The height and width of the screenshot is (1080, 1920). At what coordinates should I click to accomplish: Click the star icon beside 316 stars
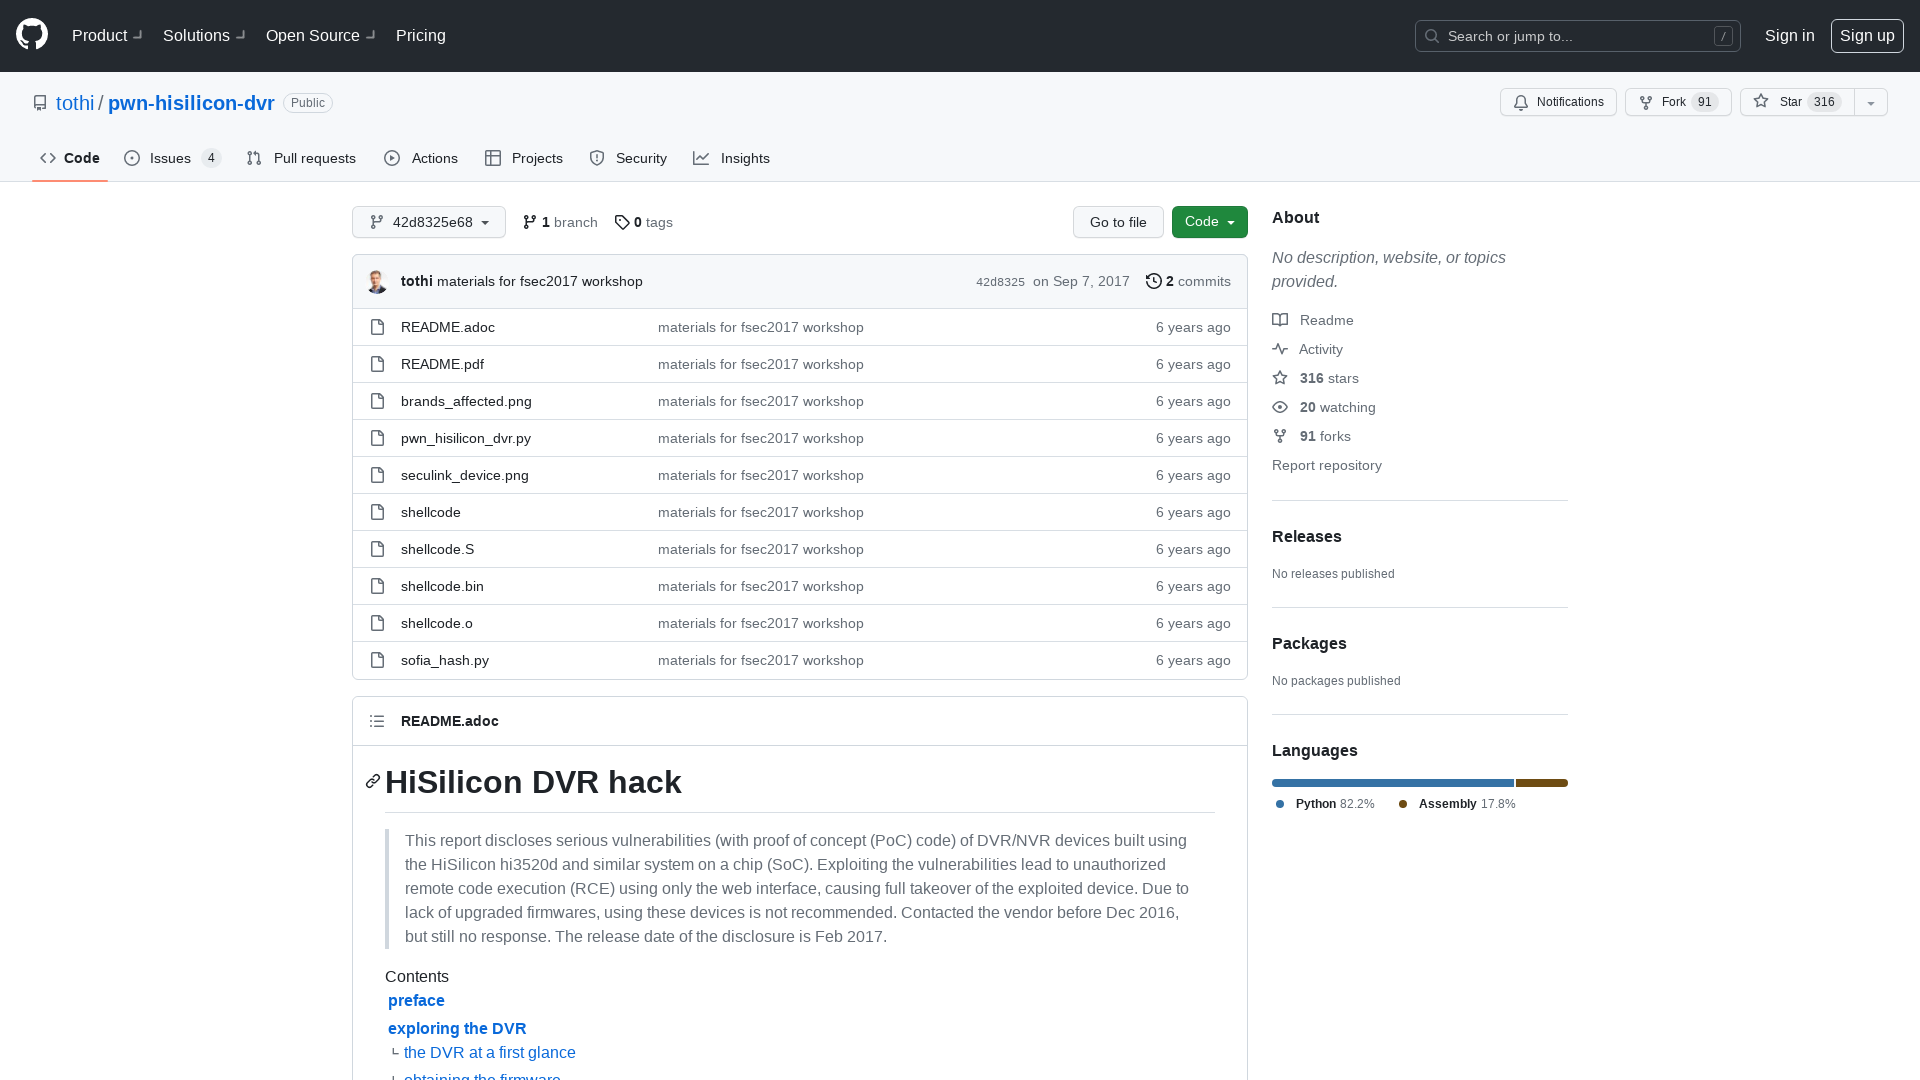[1280, 378]
